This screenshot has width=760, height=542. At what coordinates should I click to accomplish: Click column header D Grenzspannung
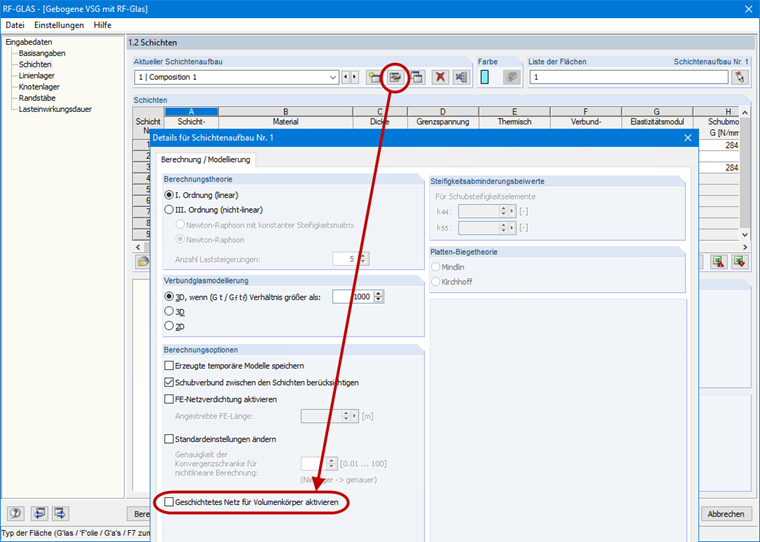[443, 117]
